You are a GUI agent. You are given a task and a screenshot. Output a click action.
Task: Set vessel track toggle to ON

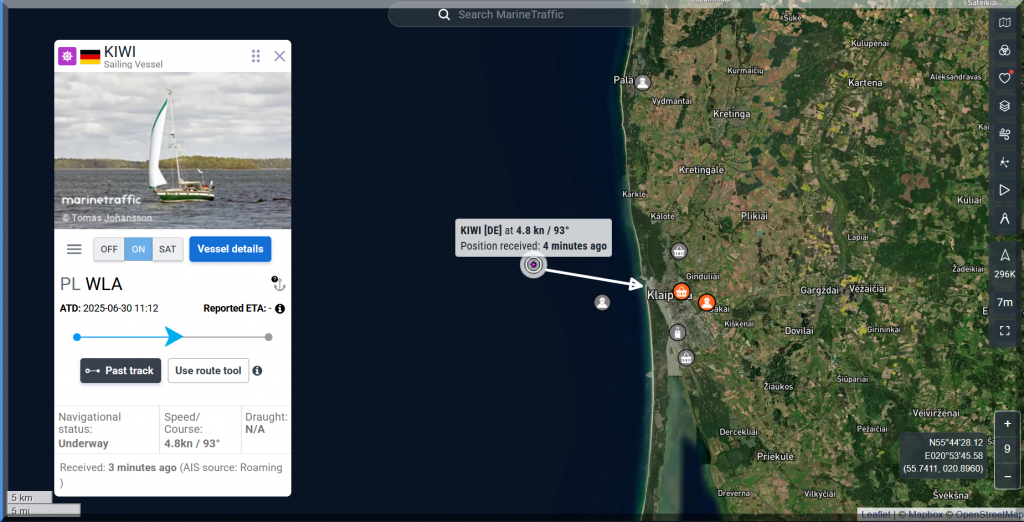138,249
